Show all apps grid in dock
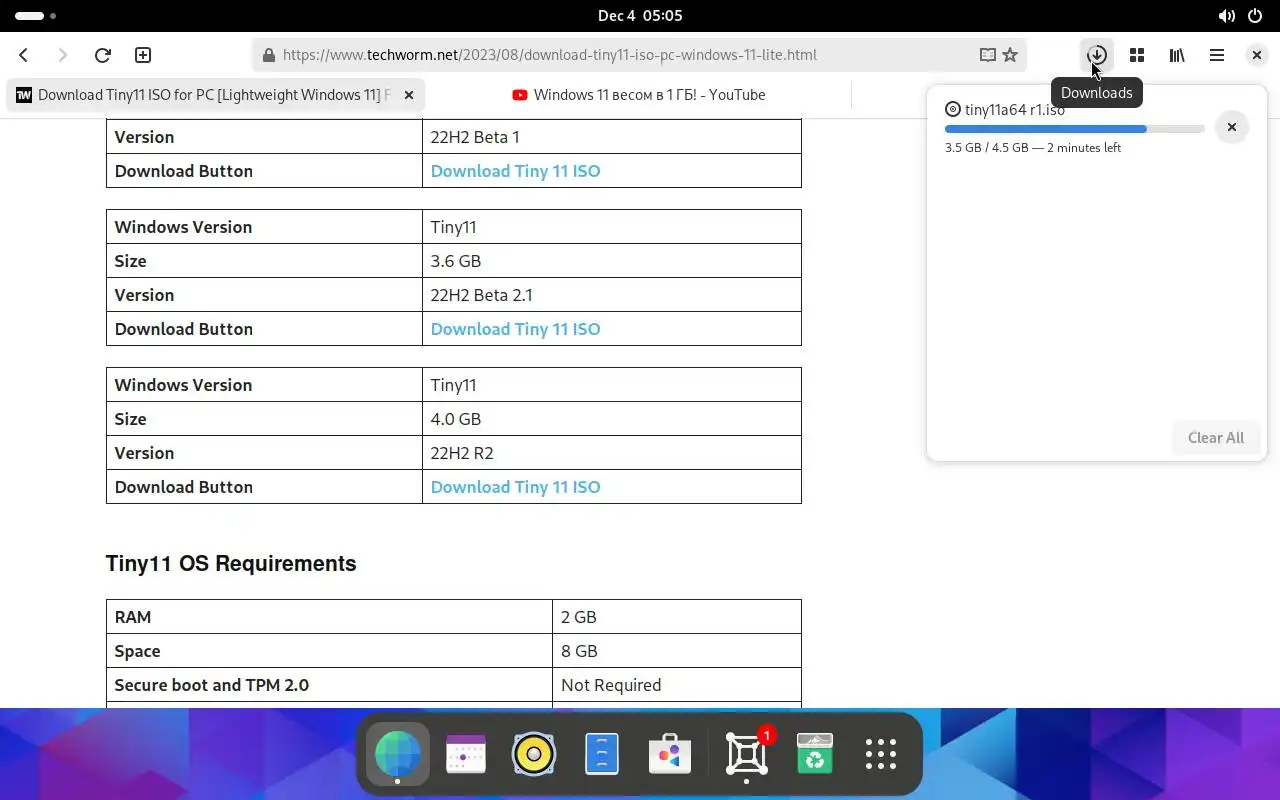The image size is (1280, 800). point(881,753)
